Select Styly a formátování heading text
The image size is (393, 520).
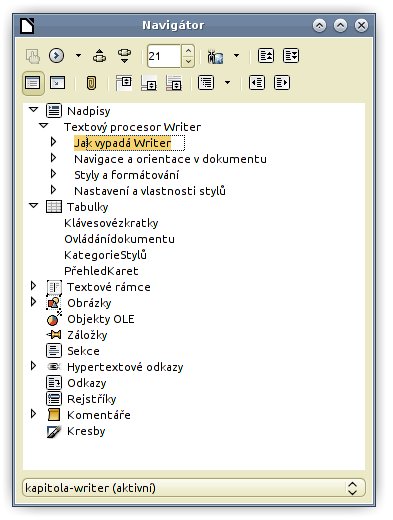click(x=127, y=175)
